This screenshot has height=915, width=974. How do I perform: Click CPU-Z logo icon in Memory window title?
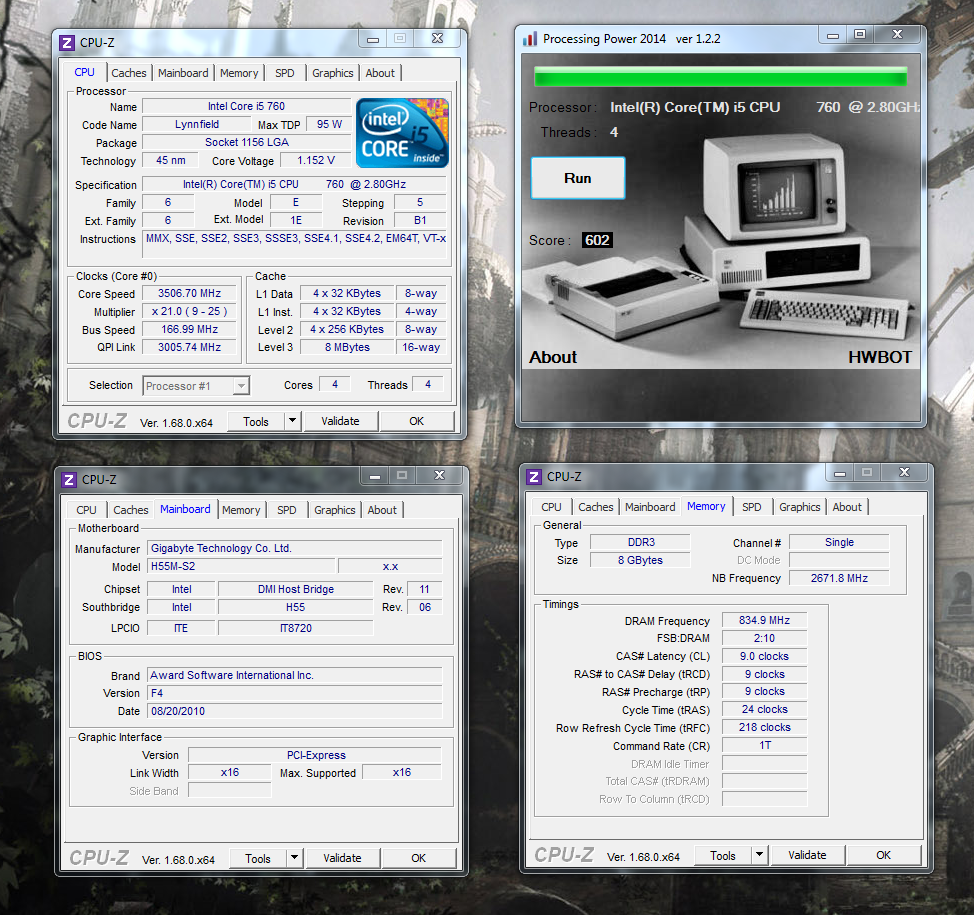click(x=534, y=476)
